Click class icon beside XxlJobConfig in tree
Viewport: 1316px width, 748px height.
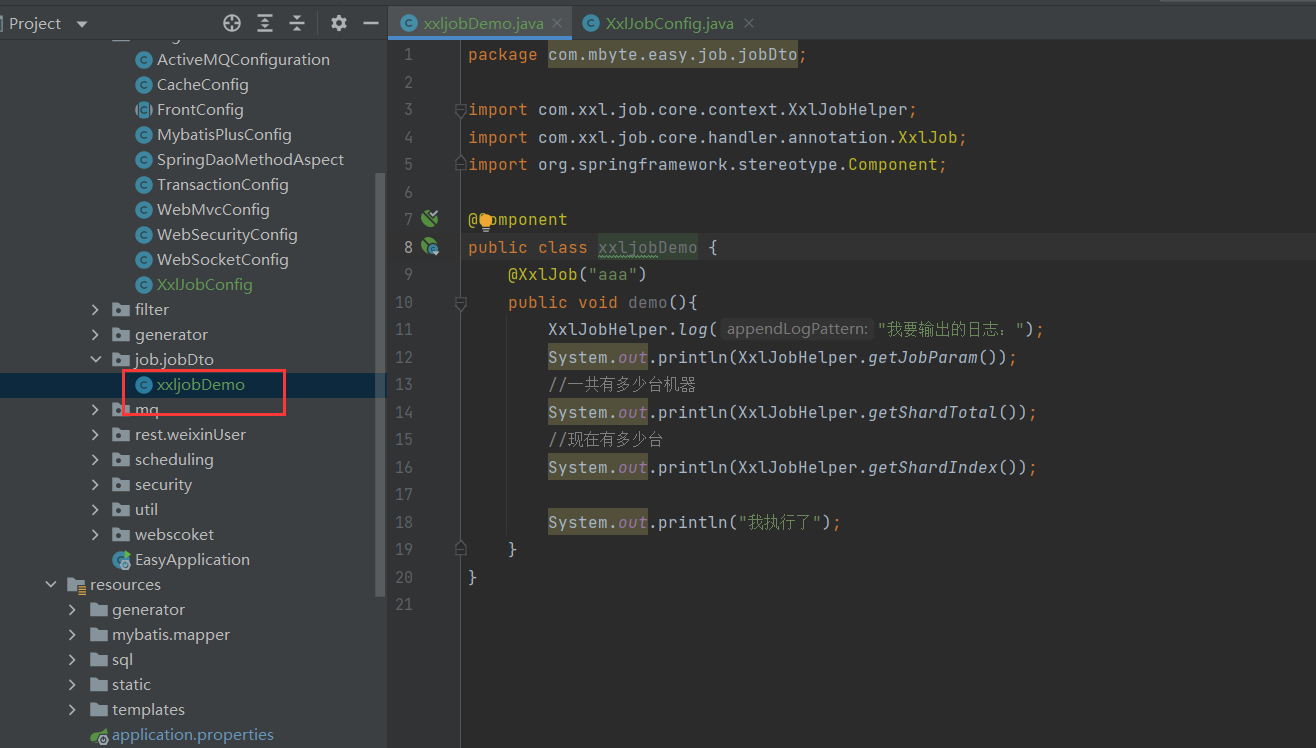point(143,285)
